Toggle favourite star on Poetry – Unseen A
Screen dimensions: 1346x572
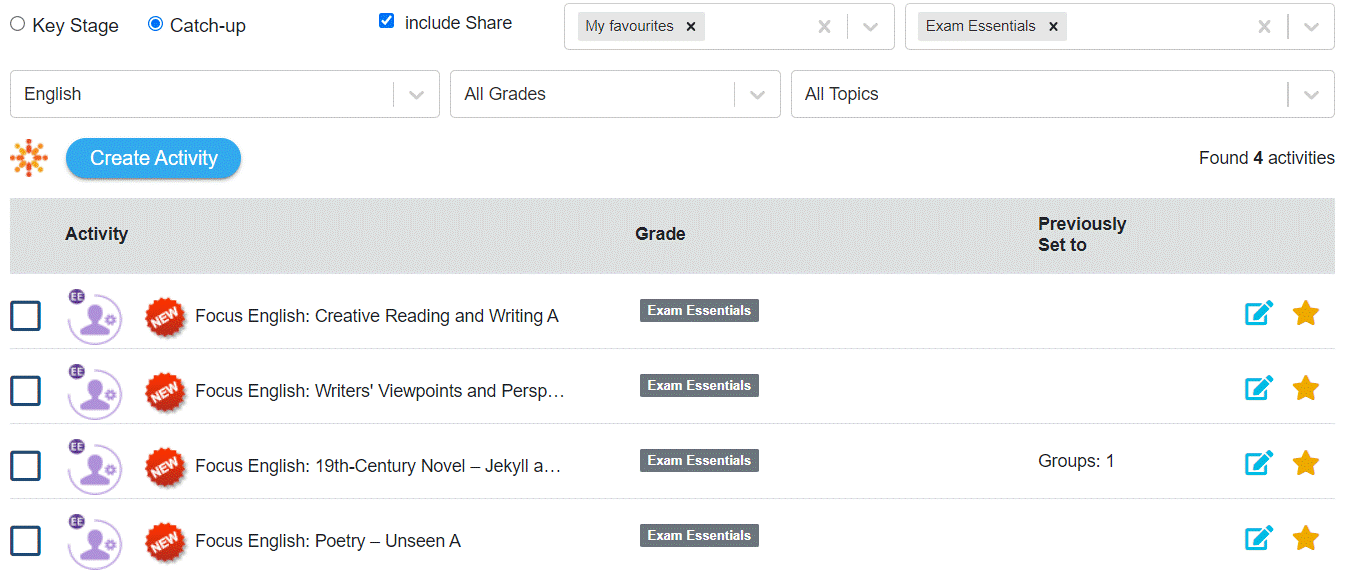1305,539
